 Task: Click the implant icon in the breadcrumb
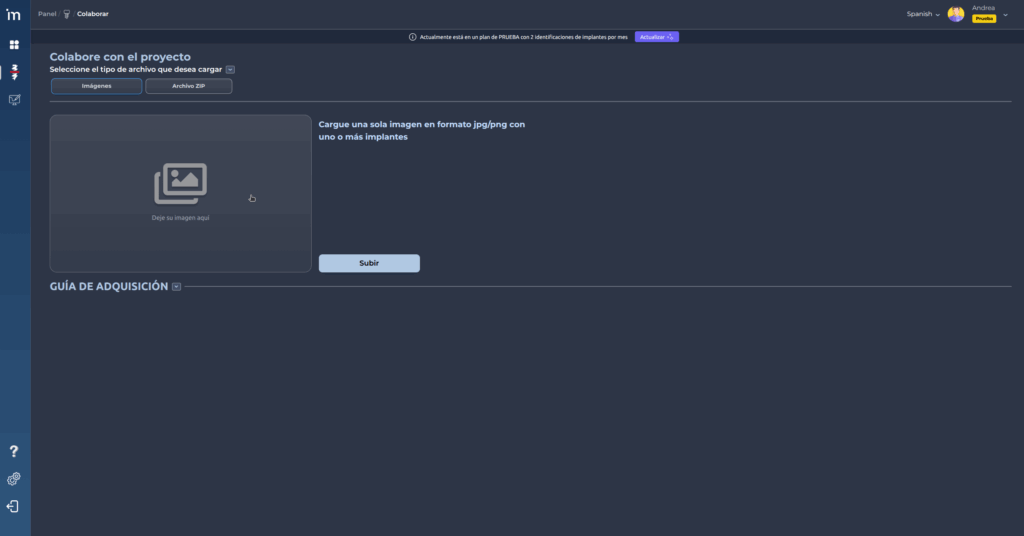[67, 14]
